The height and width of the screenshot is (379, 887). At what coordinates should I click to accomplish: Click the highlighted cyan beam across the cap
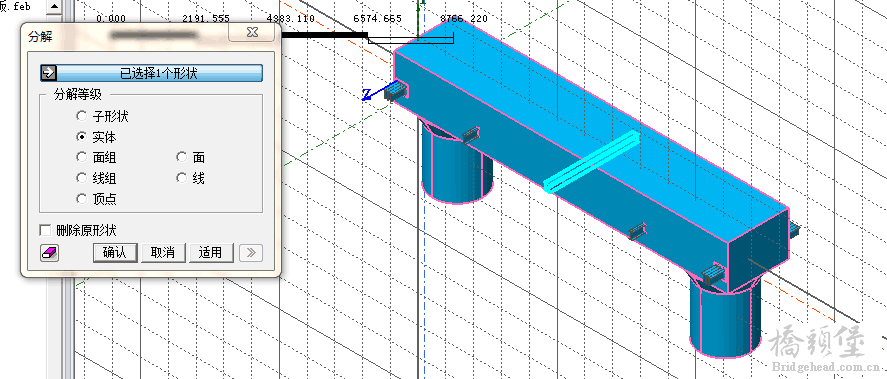point(591,161)
